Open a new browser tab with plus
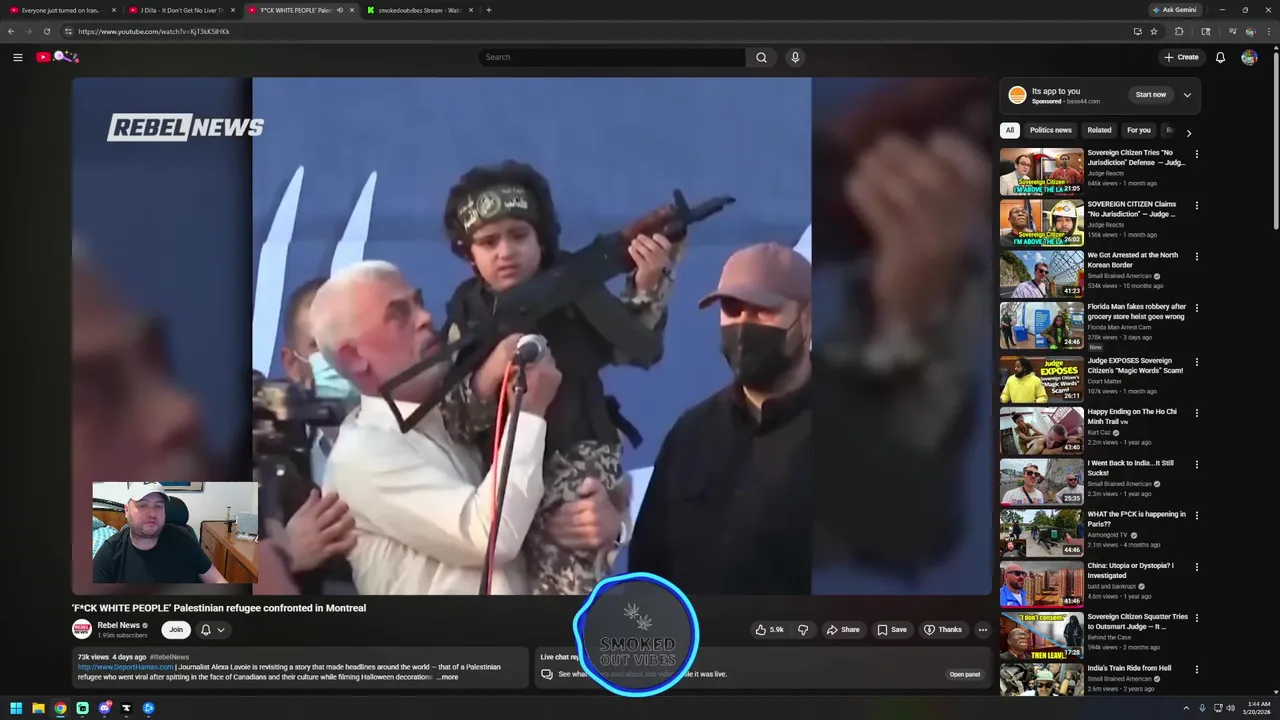The width and height of the screenshot is (1280, 720). tap(488, 10)
